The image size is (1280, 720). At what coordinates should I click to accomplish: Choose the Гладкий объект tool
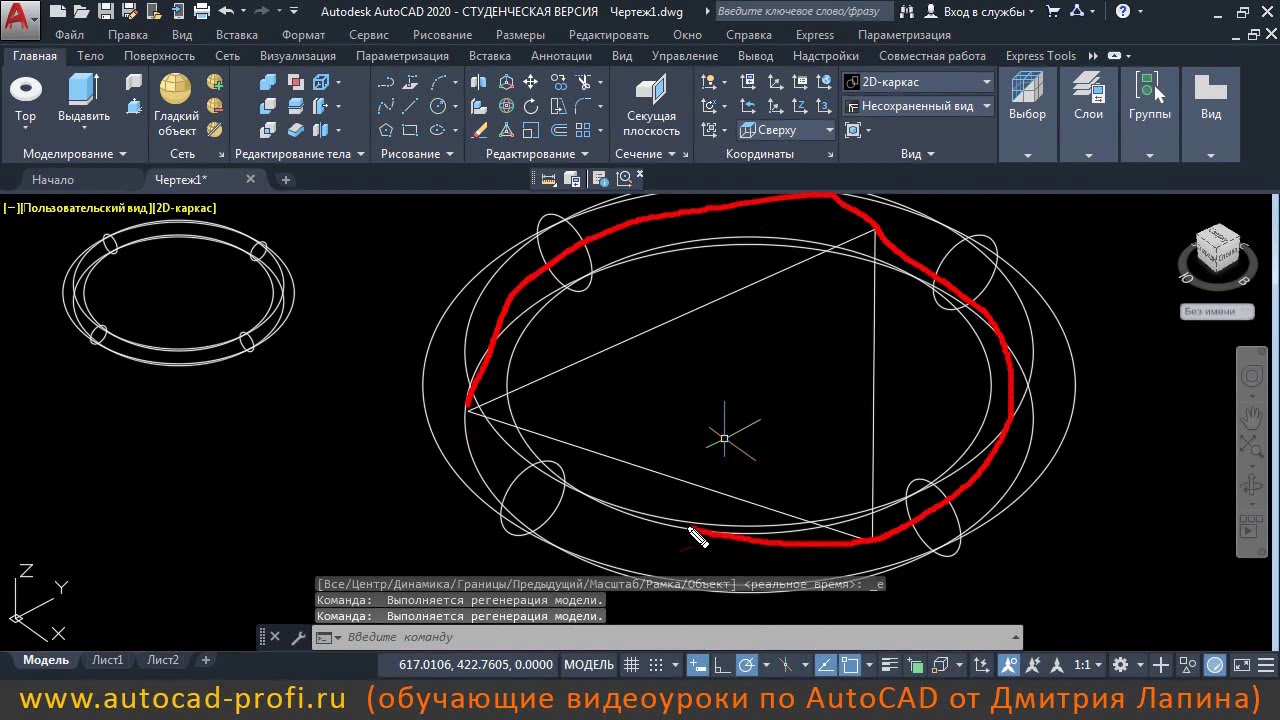pos(177,105)
